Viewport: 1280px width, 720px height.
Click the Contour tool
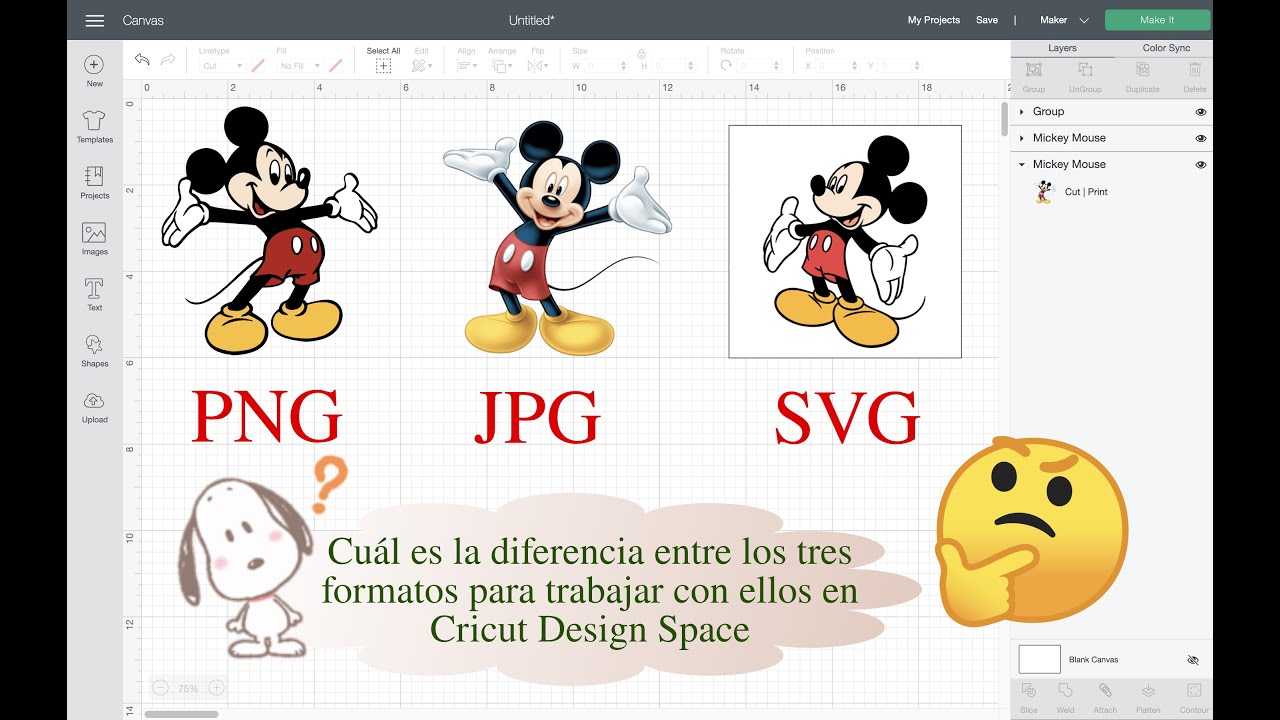[x=1194, y=697]
